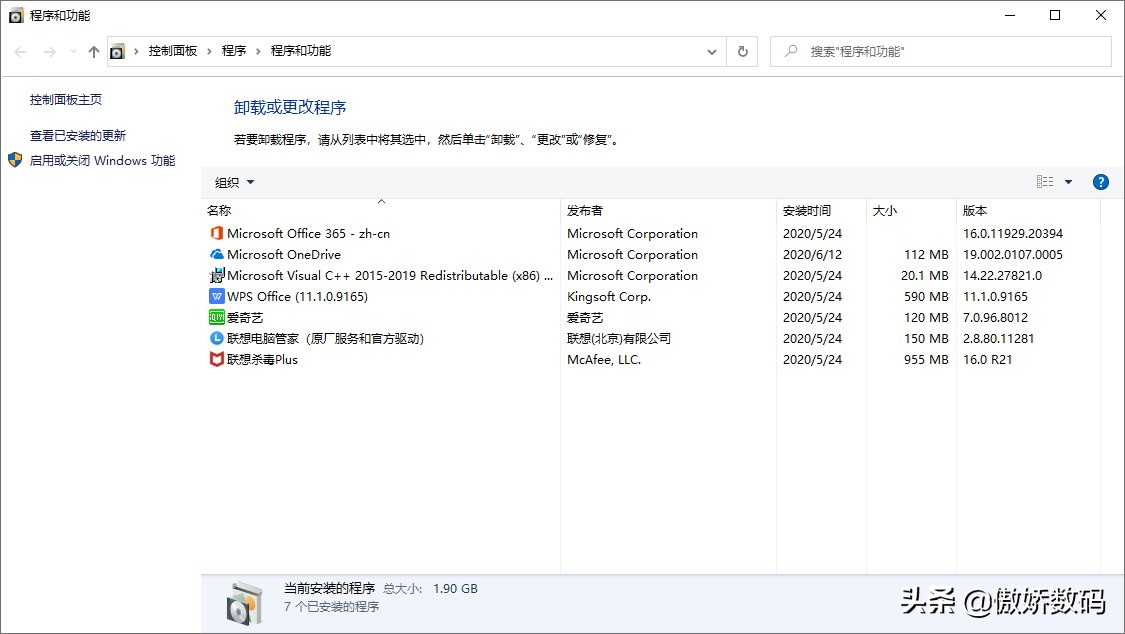
Task: Select 联想电脑管家 (原厂服务和官方驱动) entry
Action: pos(325,339)
